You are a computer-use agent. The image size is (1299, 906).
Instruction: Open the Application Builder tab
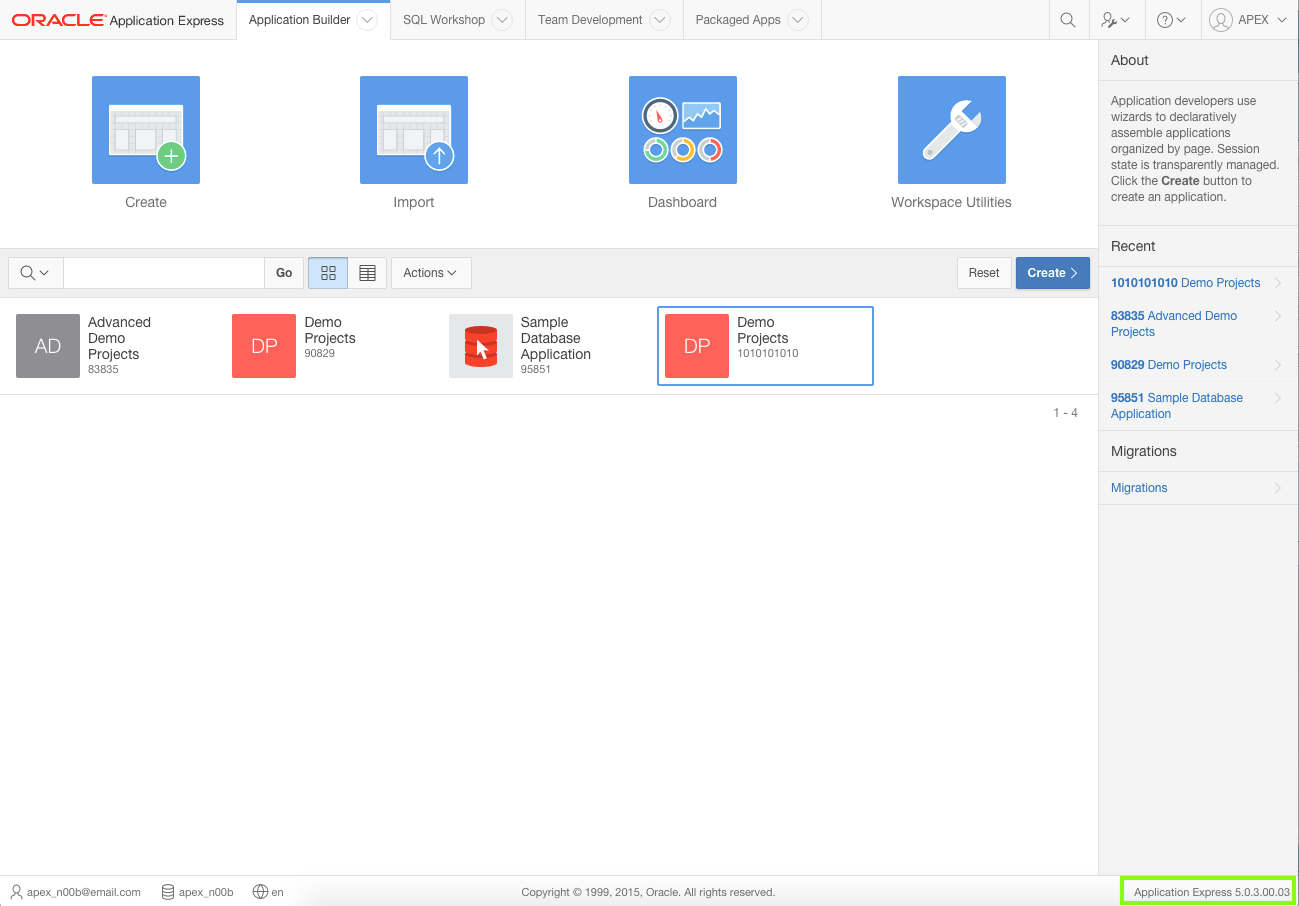(299, 20)
